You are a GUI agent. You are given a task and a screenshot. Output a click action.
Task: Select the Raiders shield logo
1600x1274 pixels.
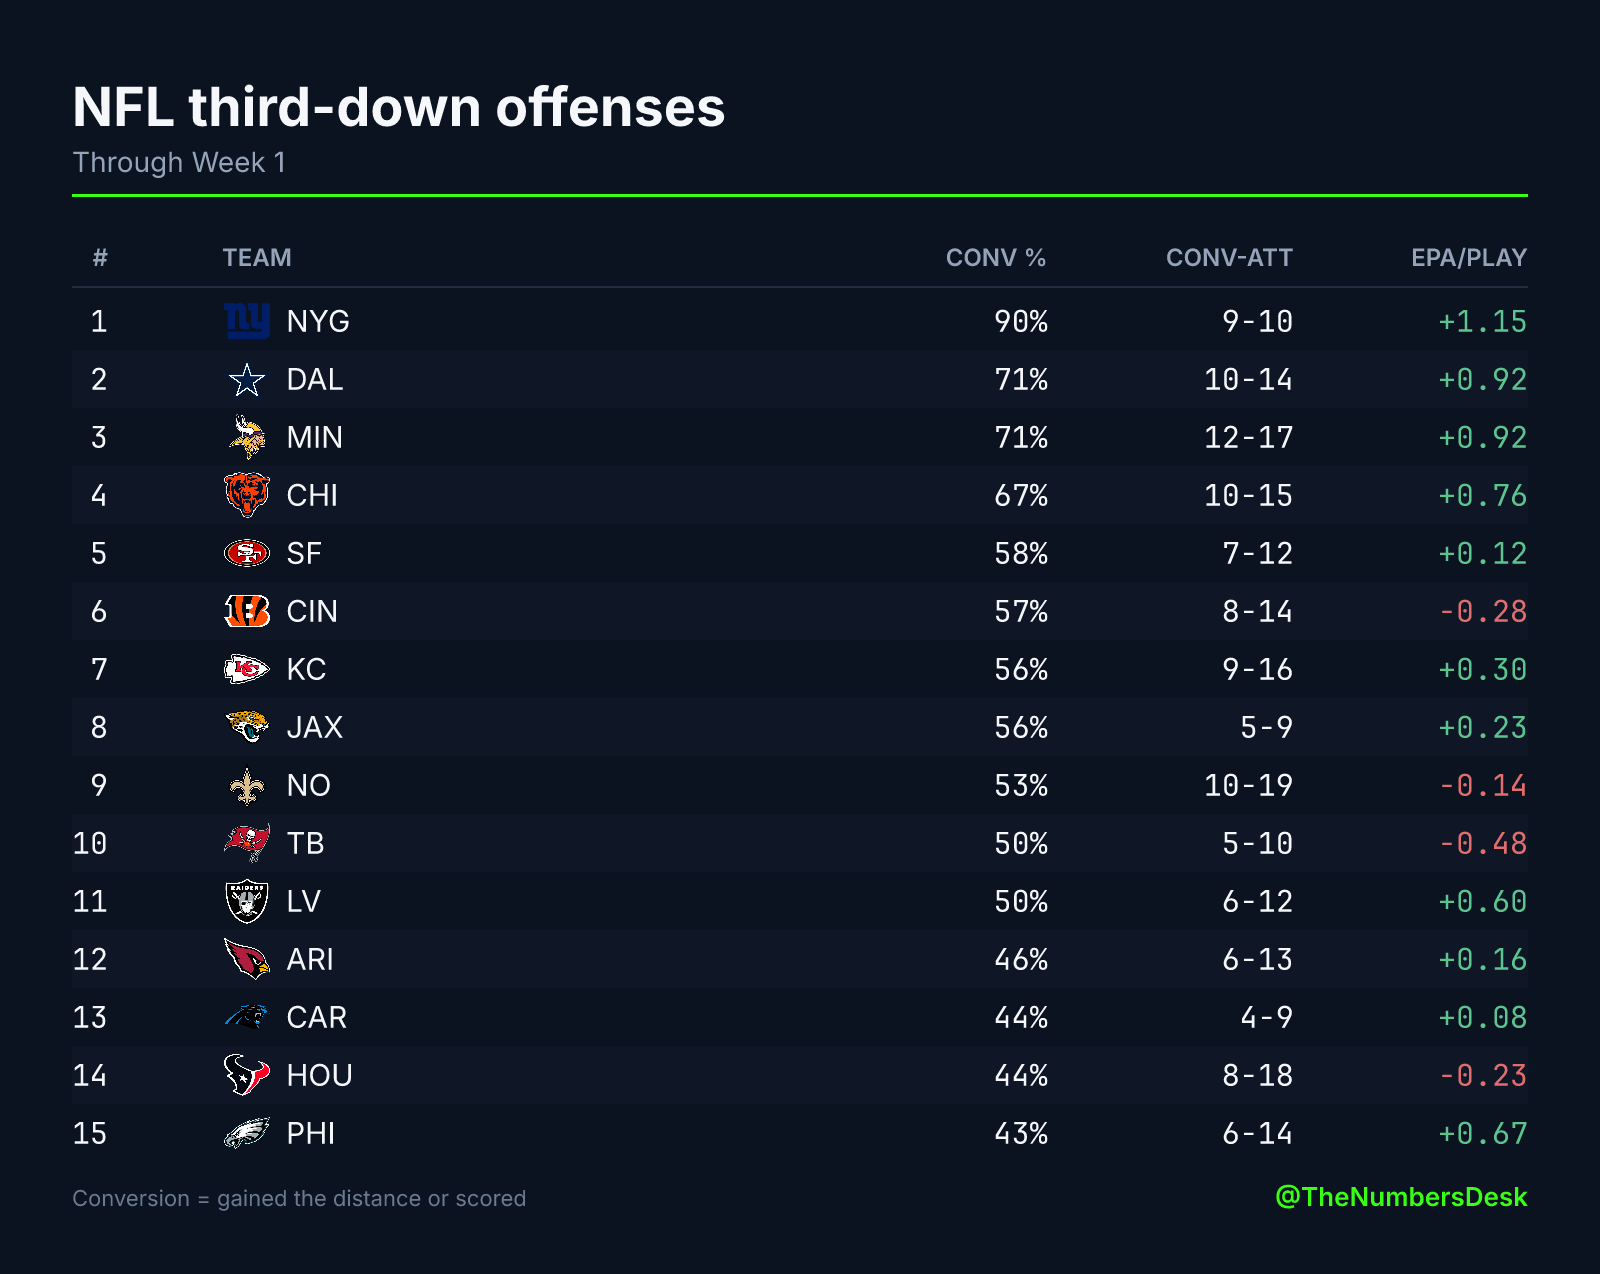click(x=247, y=901)
